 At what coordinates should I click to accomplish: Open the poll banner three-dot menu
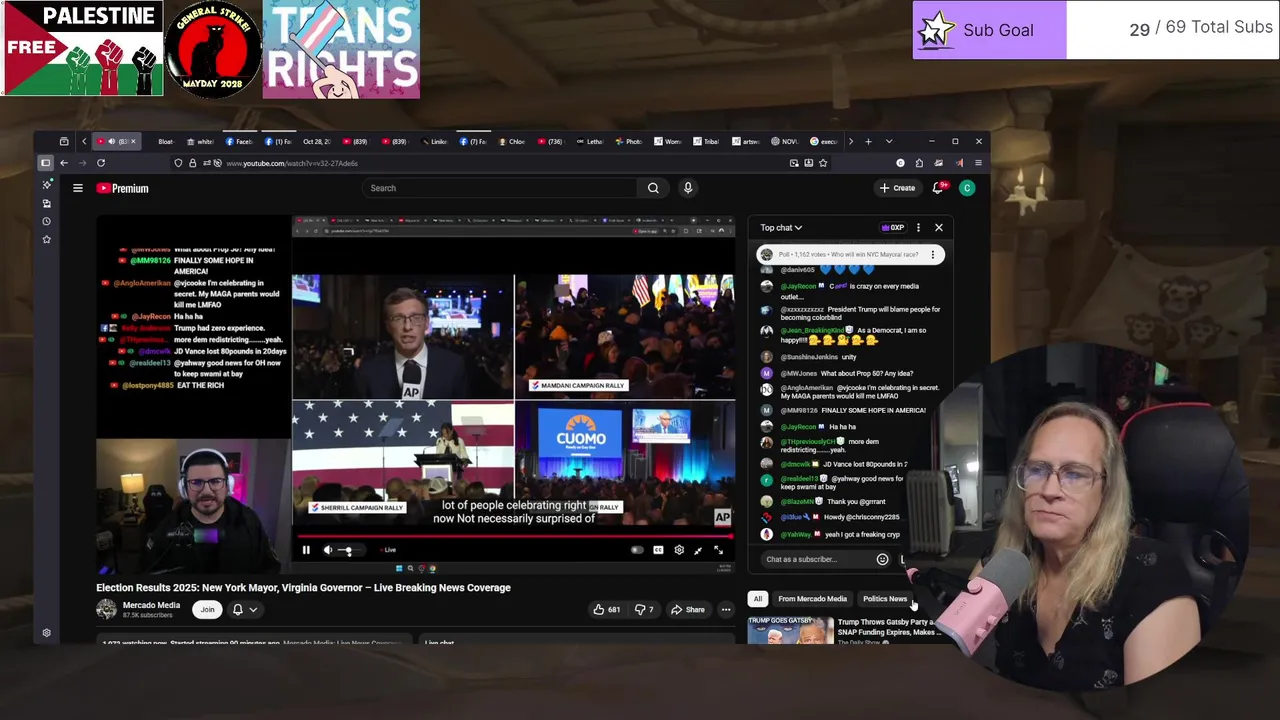click(933, 255)
